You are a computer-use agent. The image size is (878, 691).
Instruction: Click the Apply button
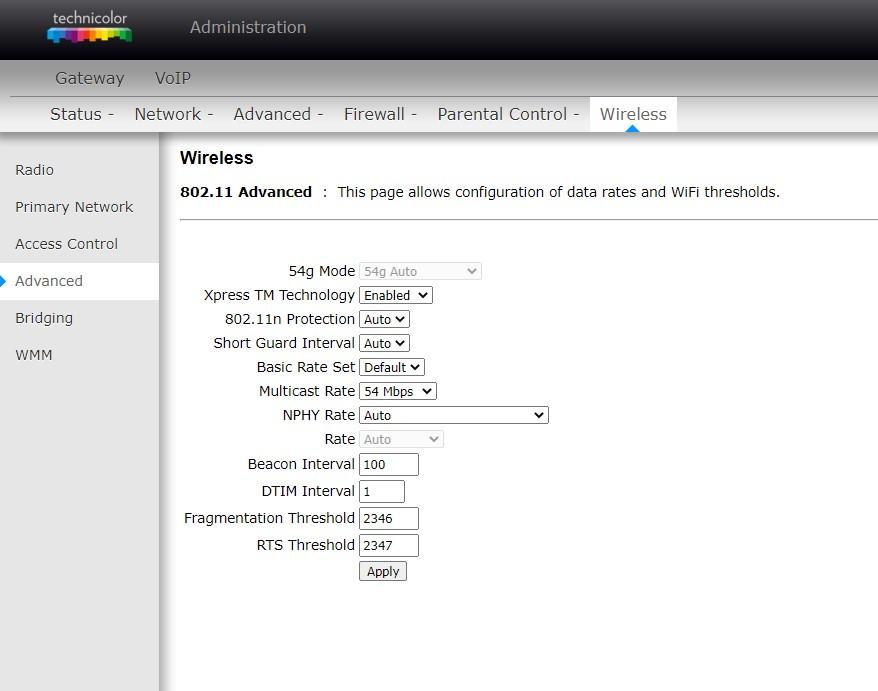383,572
